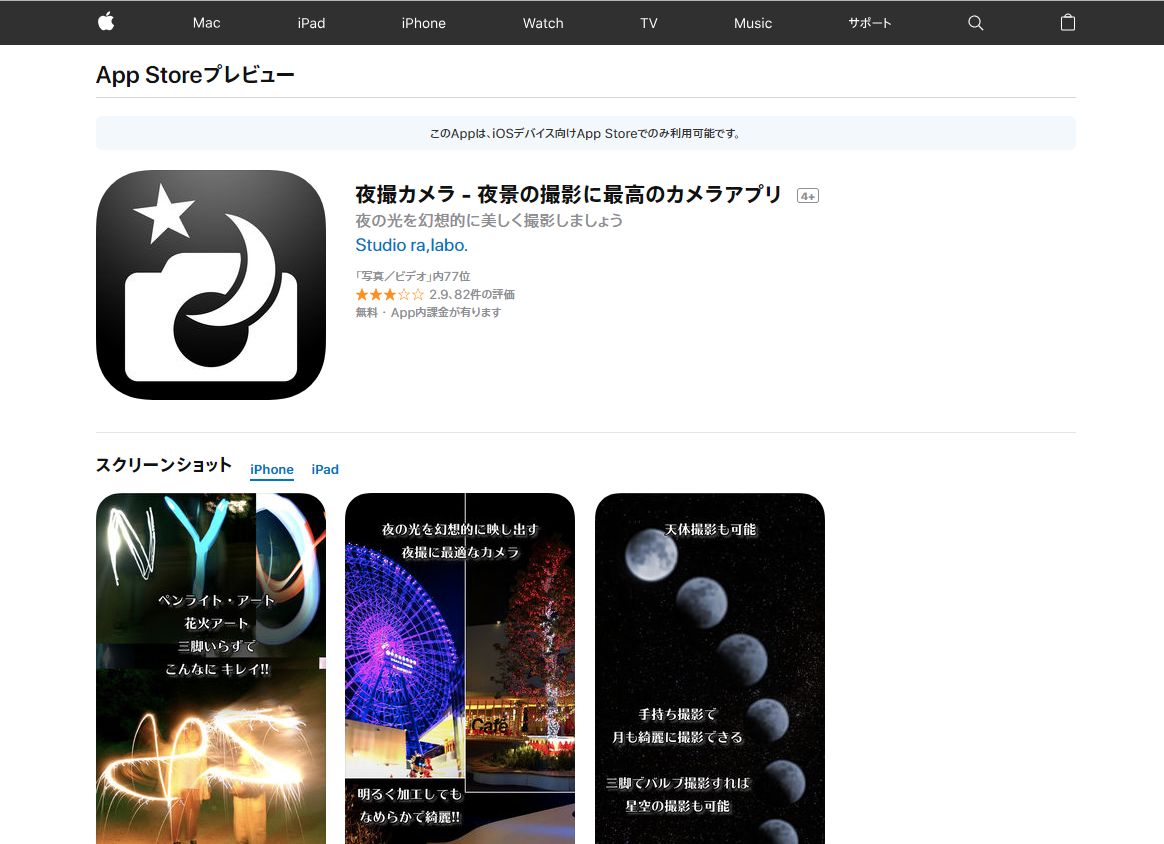Screen dimensions: 1164x844
Task: Switch to iPad screenshots tab
Action: [x=325, y=470]
